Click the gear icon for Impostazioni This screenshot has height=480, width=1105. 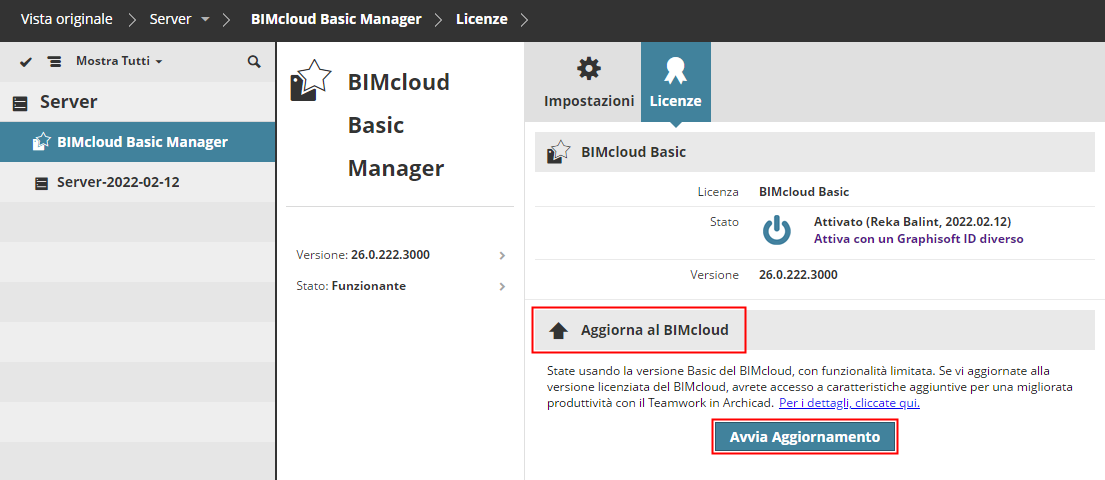[x=589, y=69]
